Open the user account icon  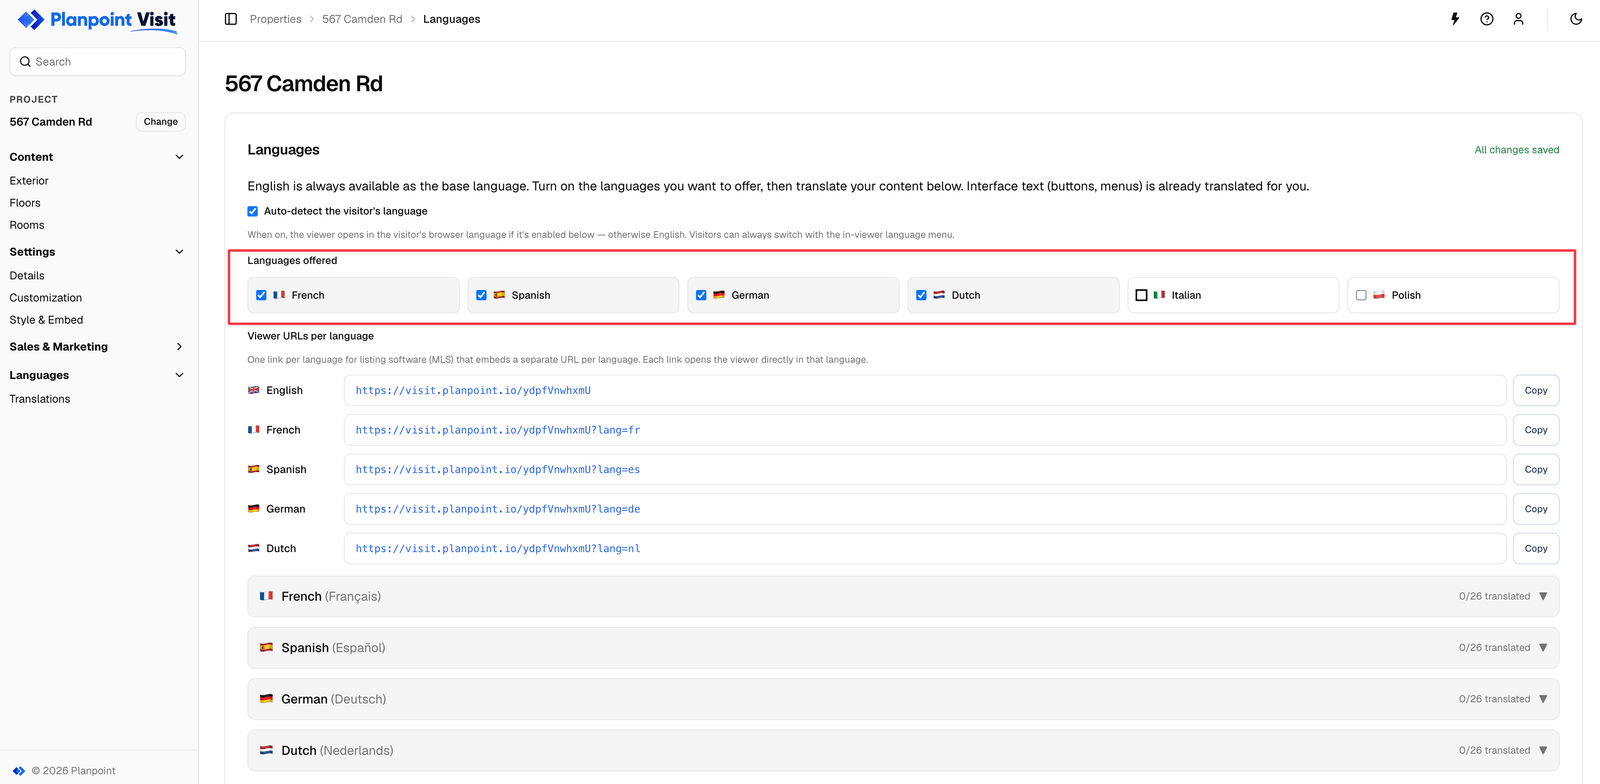coord(1518,19)
